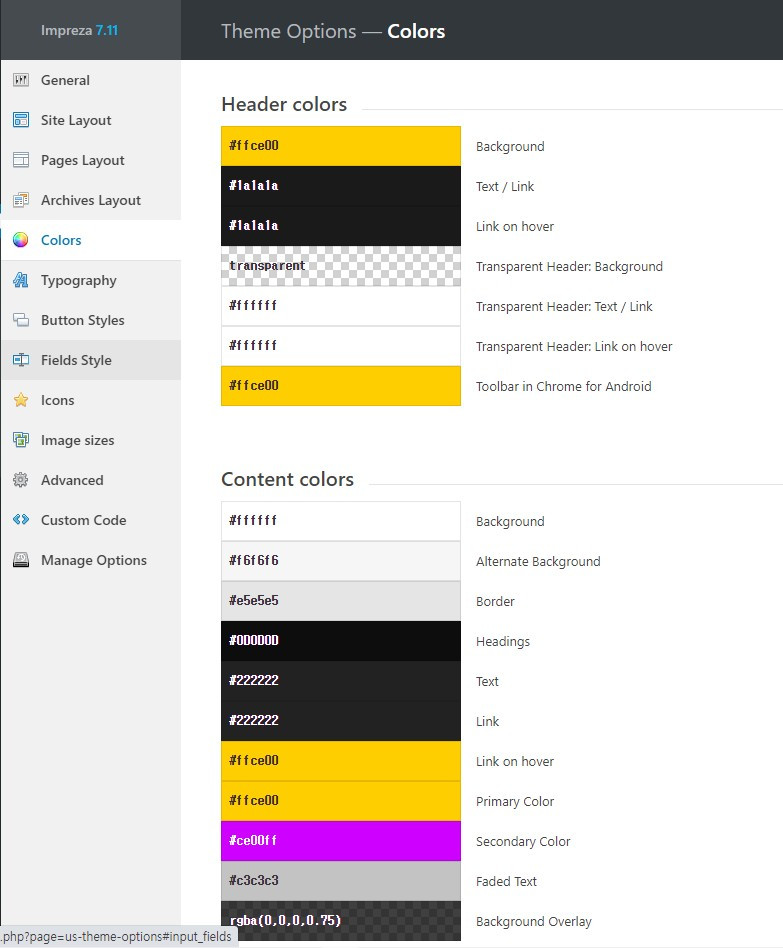783x948 pixels.
Task: Click the Alternate Background label
Action: [538, 562]
